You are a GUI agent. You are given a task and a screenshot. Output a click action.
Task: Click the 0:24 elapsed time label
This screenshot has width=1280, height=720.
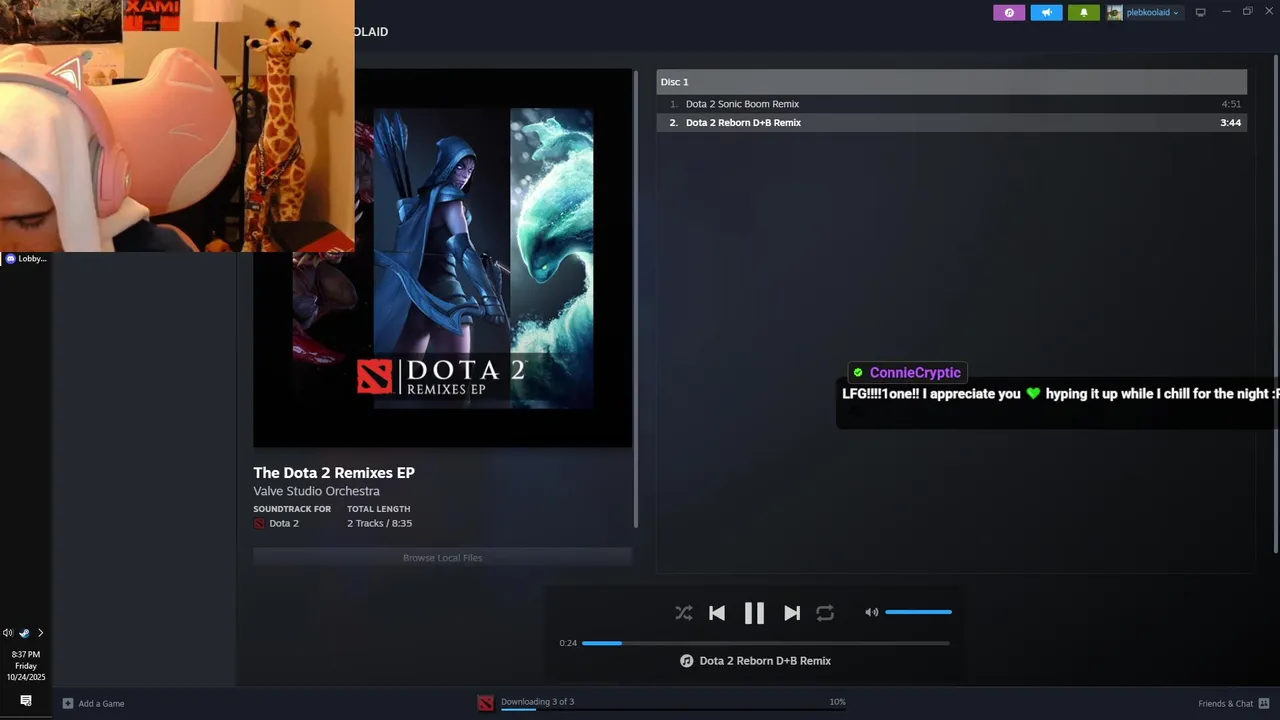[568, 643]
